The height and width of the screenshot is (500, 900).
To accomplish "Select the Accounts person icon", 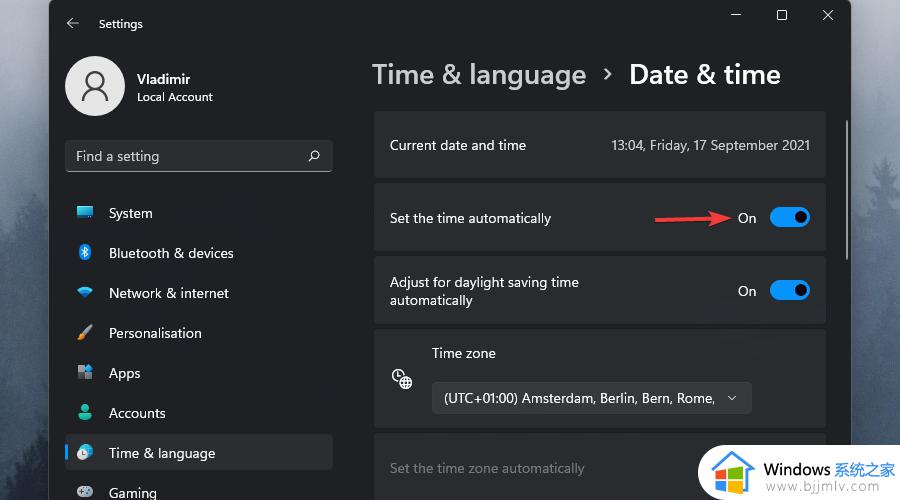I will pyautogui.click(x=85, y=412).
